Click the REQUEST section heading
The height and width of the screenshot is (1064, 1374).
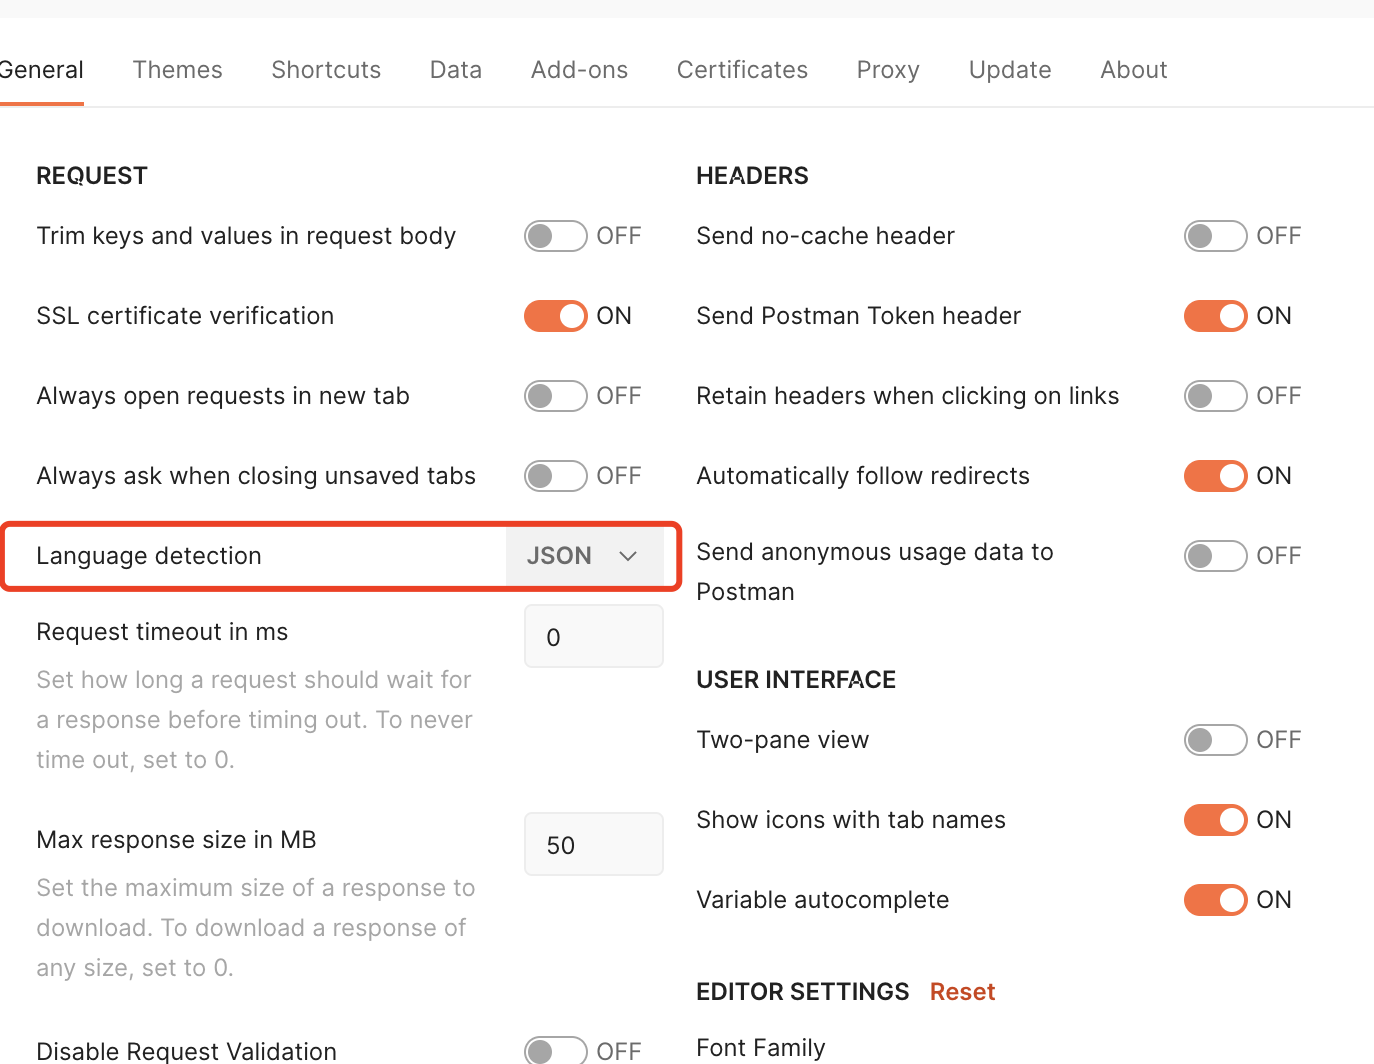pos(92,176)
